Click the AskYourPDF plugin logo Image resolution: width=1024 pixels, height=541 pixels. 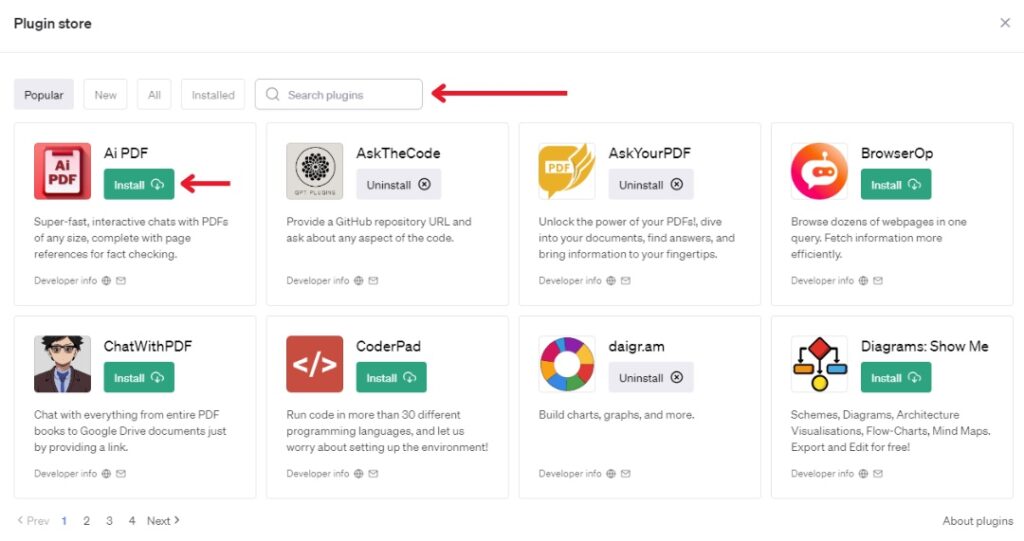click(x=567, y=171)
